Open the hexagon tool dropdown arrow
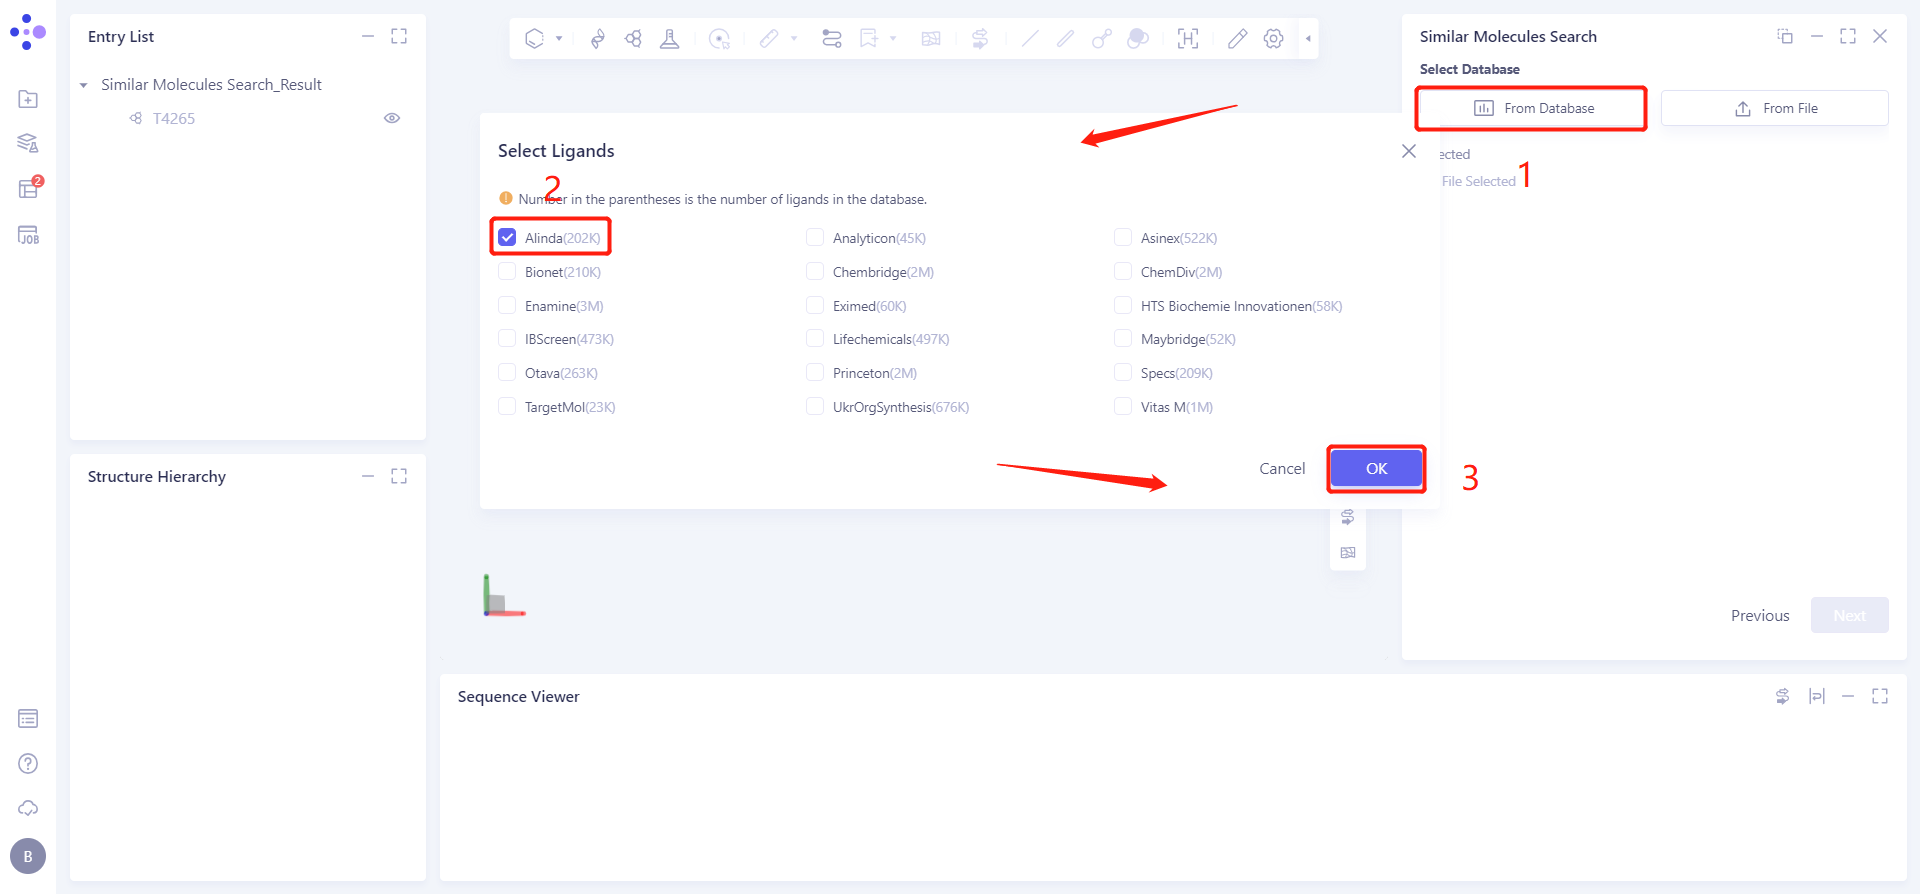1920x894 pixels. point(559,39)
